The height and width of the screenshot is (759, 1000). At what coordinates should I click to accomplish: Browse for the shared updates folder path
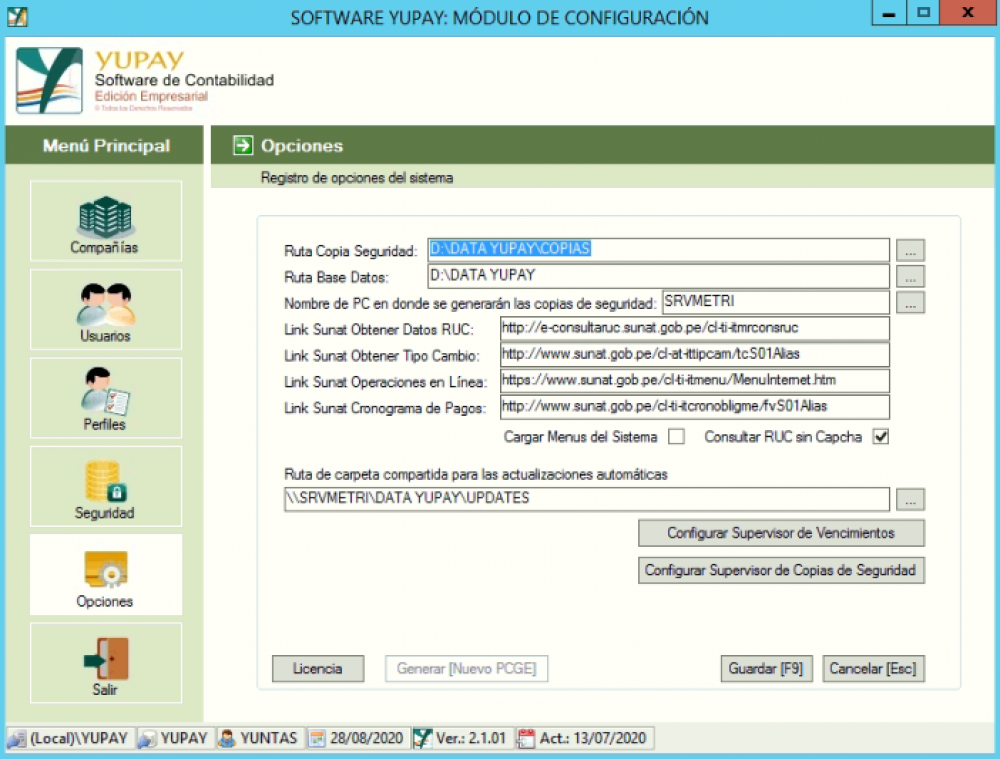[910, 499]
